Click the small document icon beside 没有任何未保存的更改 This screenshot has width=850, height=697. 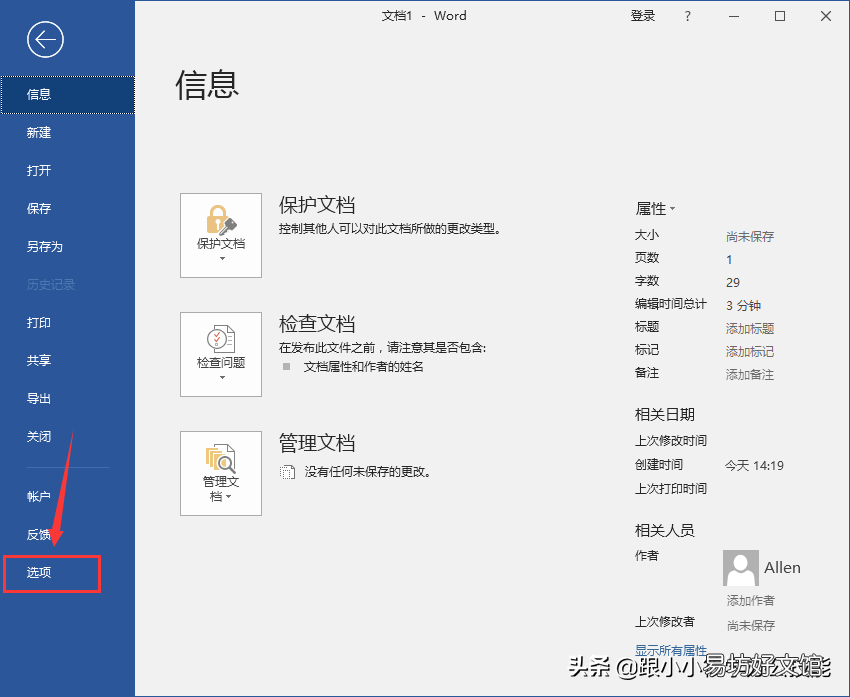(x=287, y=472)
